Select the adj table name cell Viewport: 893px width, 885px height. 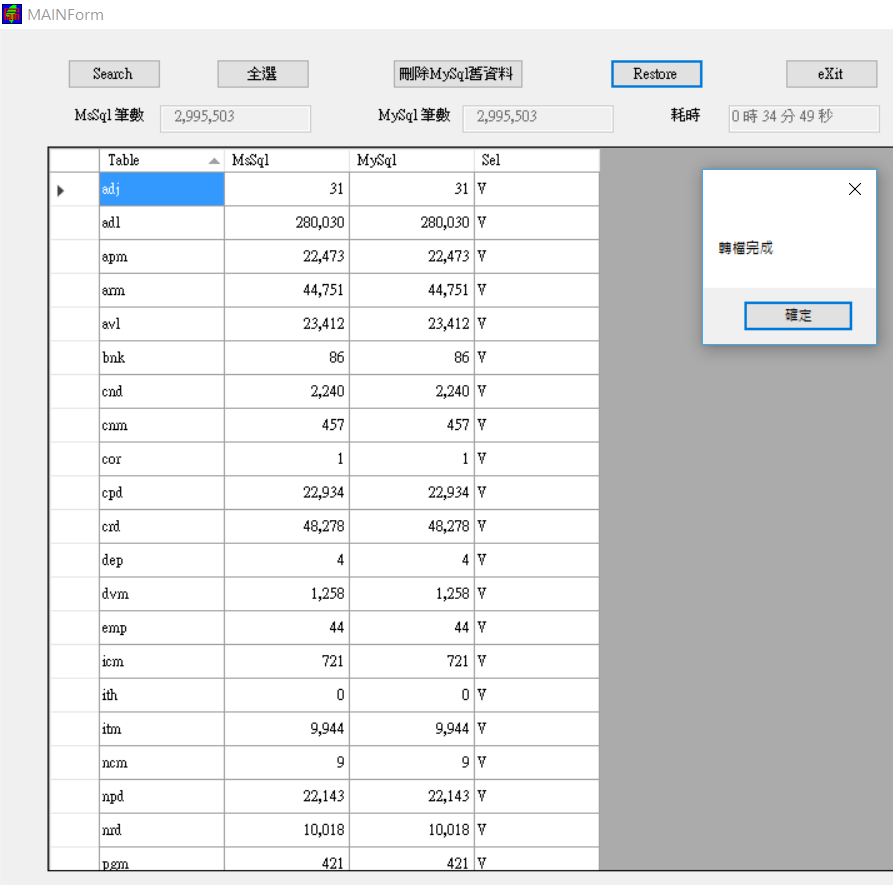162,189
